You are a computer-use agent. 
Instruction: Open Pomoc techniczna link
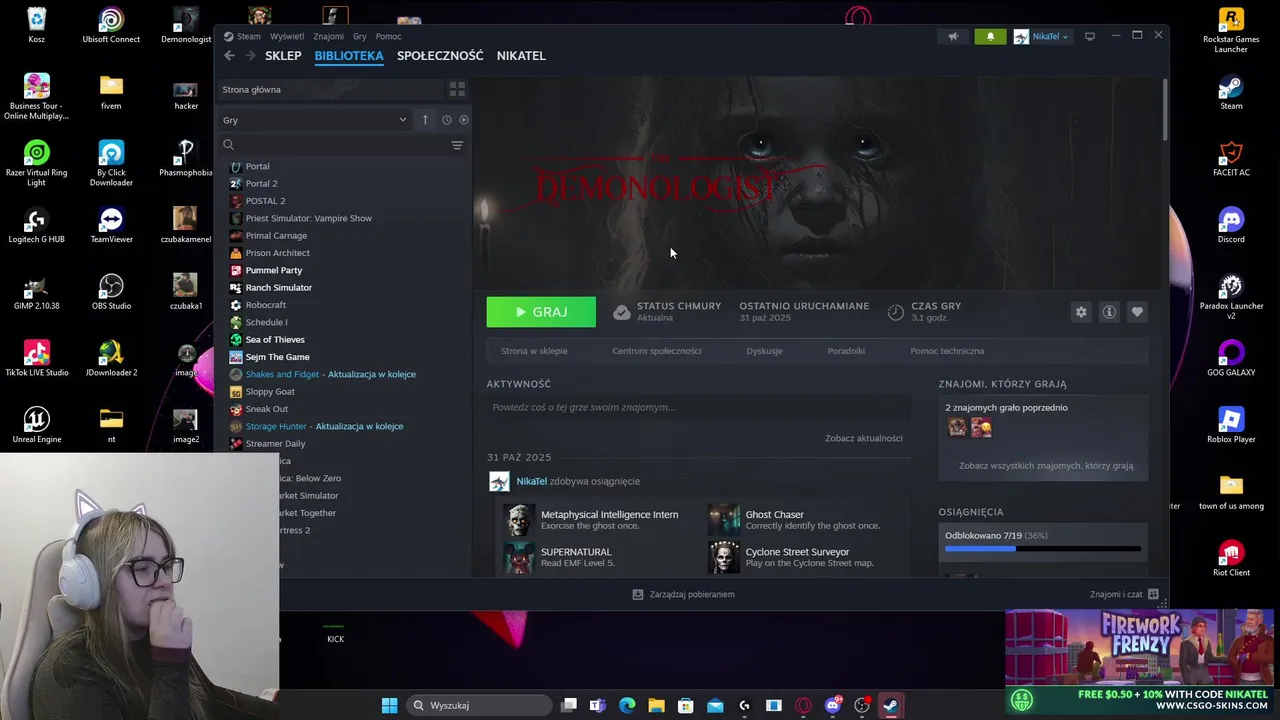947,351
